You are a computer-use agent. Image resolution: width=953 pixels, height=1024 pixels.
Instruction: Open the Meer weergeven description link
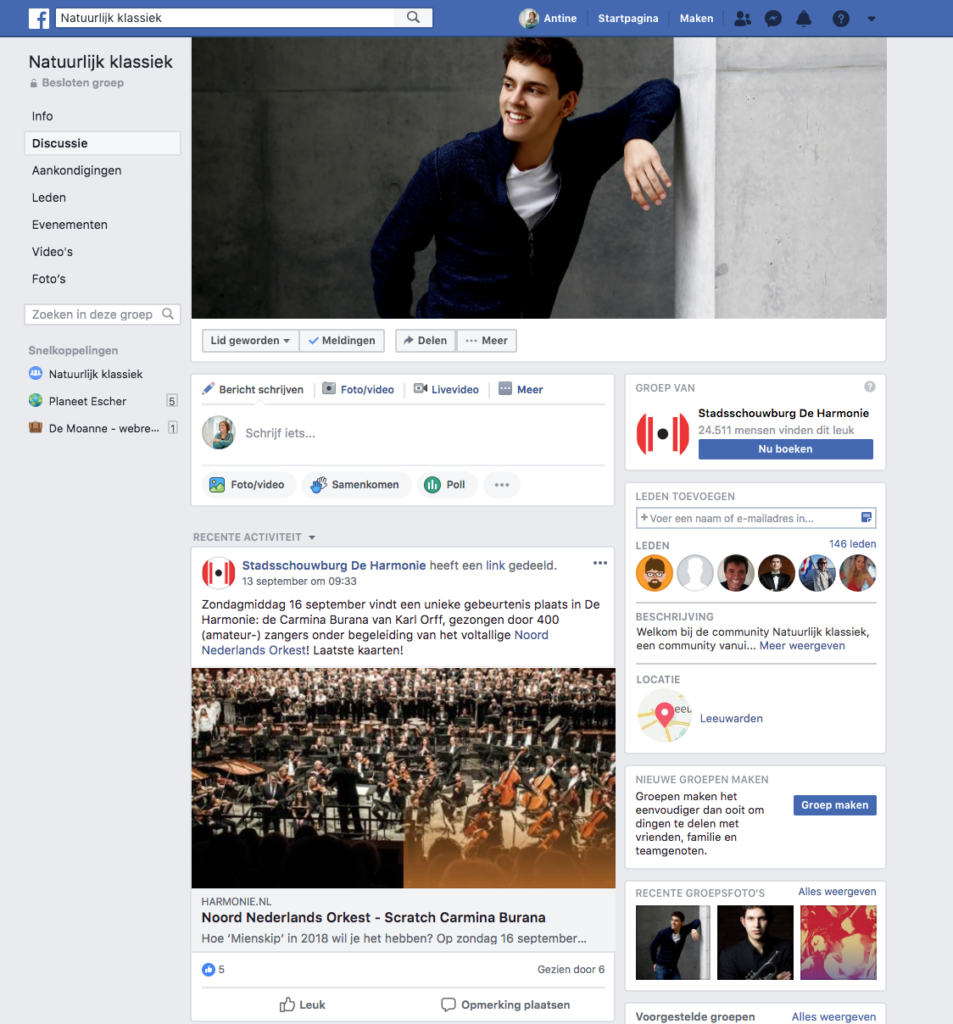click(x=802, y=646)
